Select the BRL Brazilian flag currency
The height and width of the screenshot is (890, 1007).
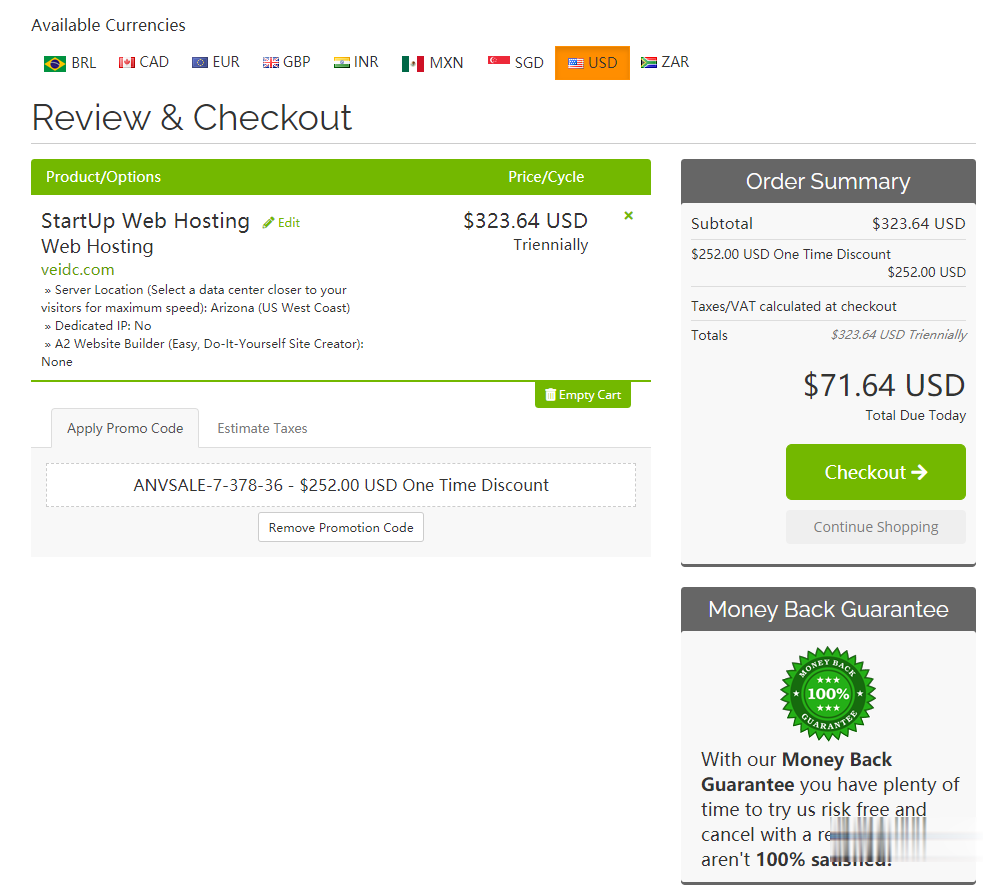click(70, 63)
